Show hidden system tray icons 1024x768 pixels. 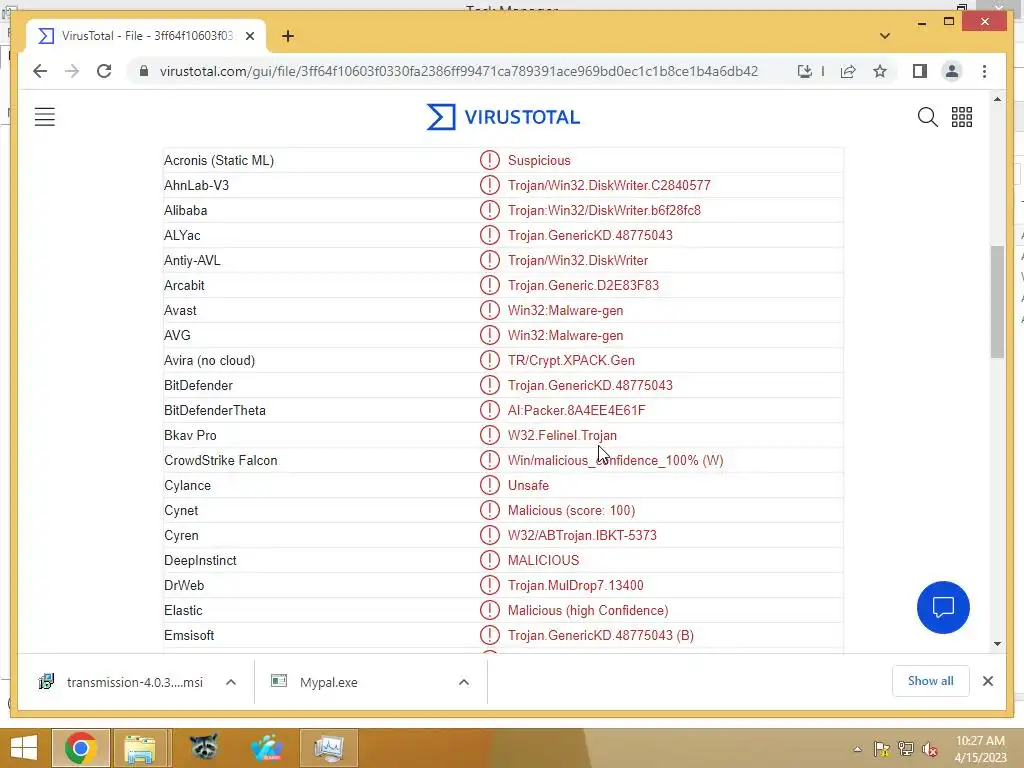pos(857,749)
